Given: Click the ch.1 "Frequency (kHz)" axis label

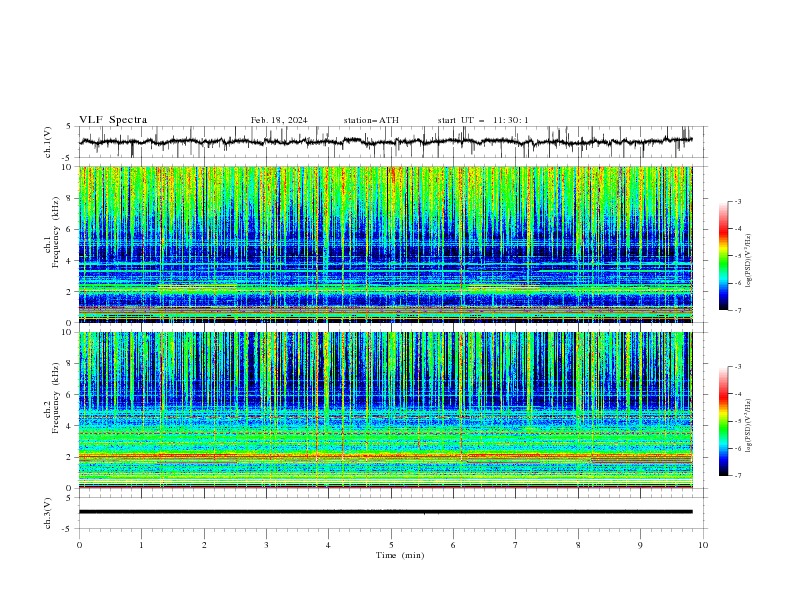Looking at the screenshot, I should click(x=56, y=232).
